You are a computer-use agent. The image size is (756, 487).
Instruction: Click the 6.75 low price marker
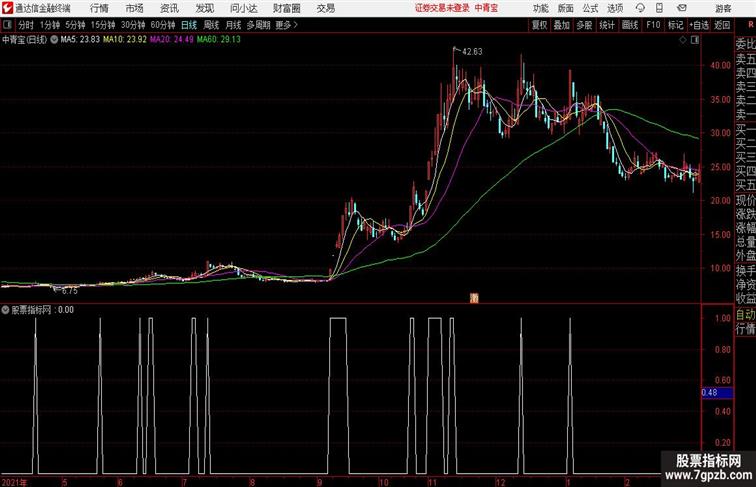[69, 291]
